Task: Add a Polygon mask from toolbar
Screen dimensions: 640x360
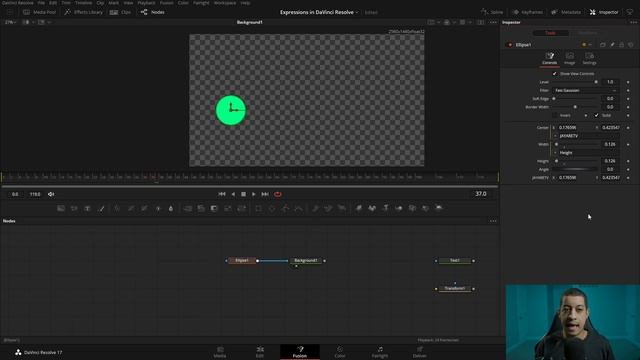Action: point(285,209)
